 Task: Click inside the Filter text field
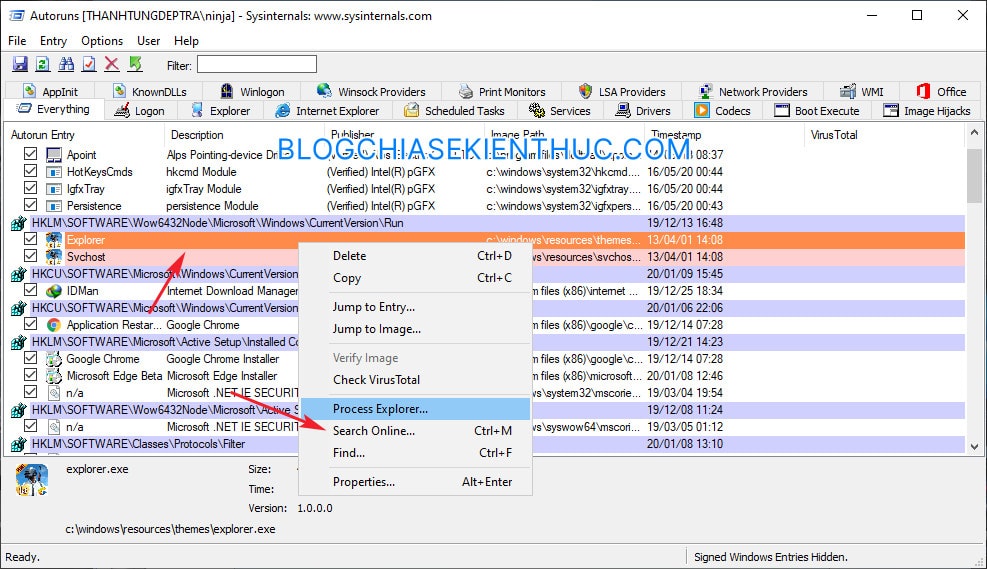point(257,65)
